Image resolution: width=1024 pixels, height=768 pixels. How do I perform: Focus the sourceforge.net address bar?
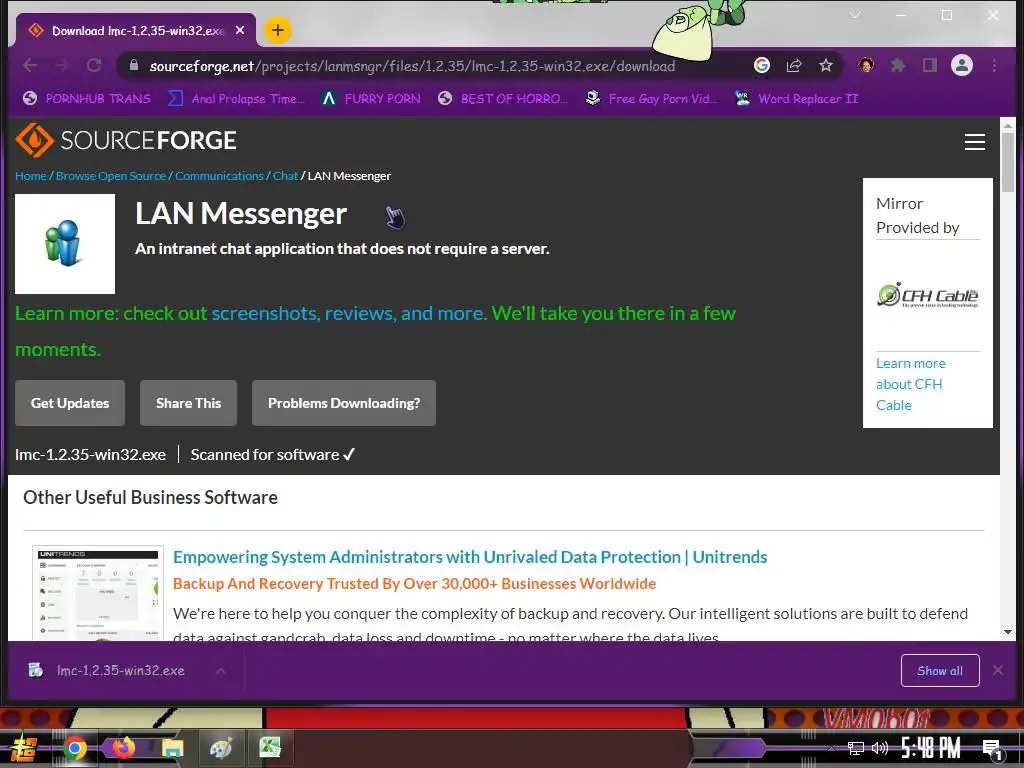(411, 66)
